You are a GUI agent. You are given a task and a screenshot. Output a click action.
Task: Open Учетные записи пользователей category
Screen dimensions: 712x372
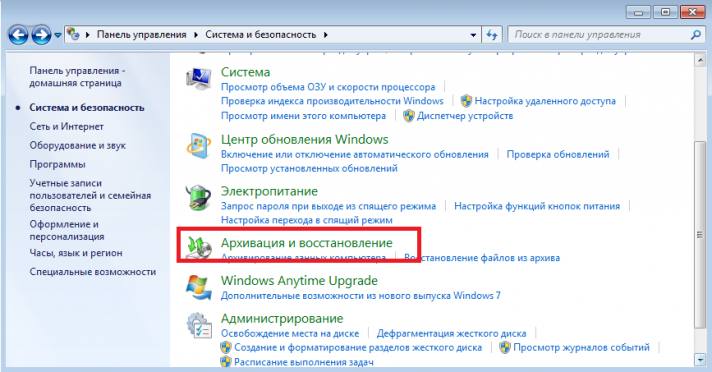[90, 195]
